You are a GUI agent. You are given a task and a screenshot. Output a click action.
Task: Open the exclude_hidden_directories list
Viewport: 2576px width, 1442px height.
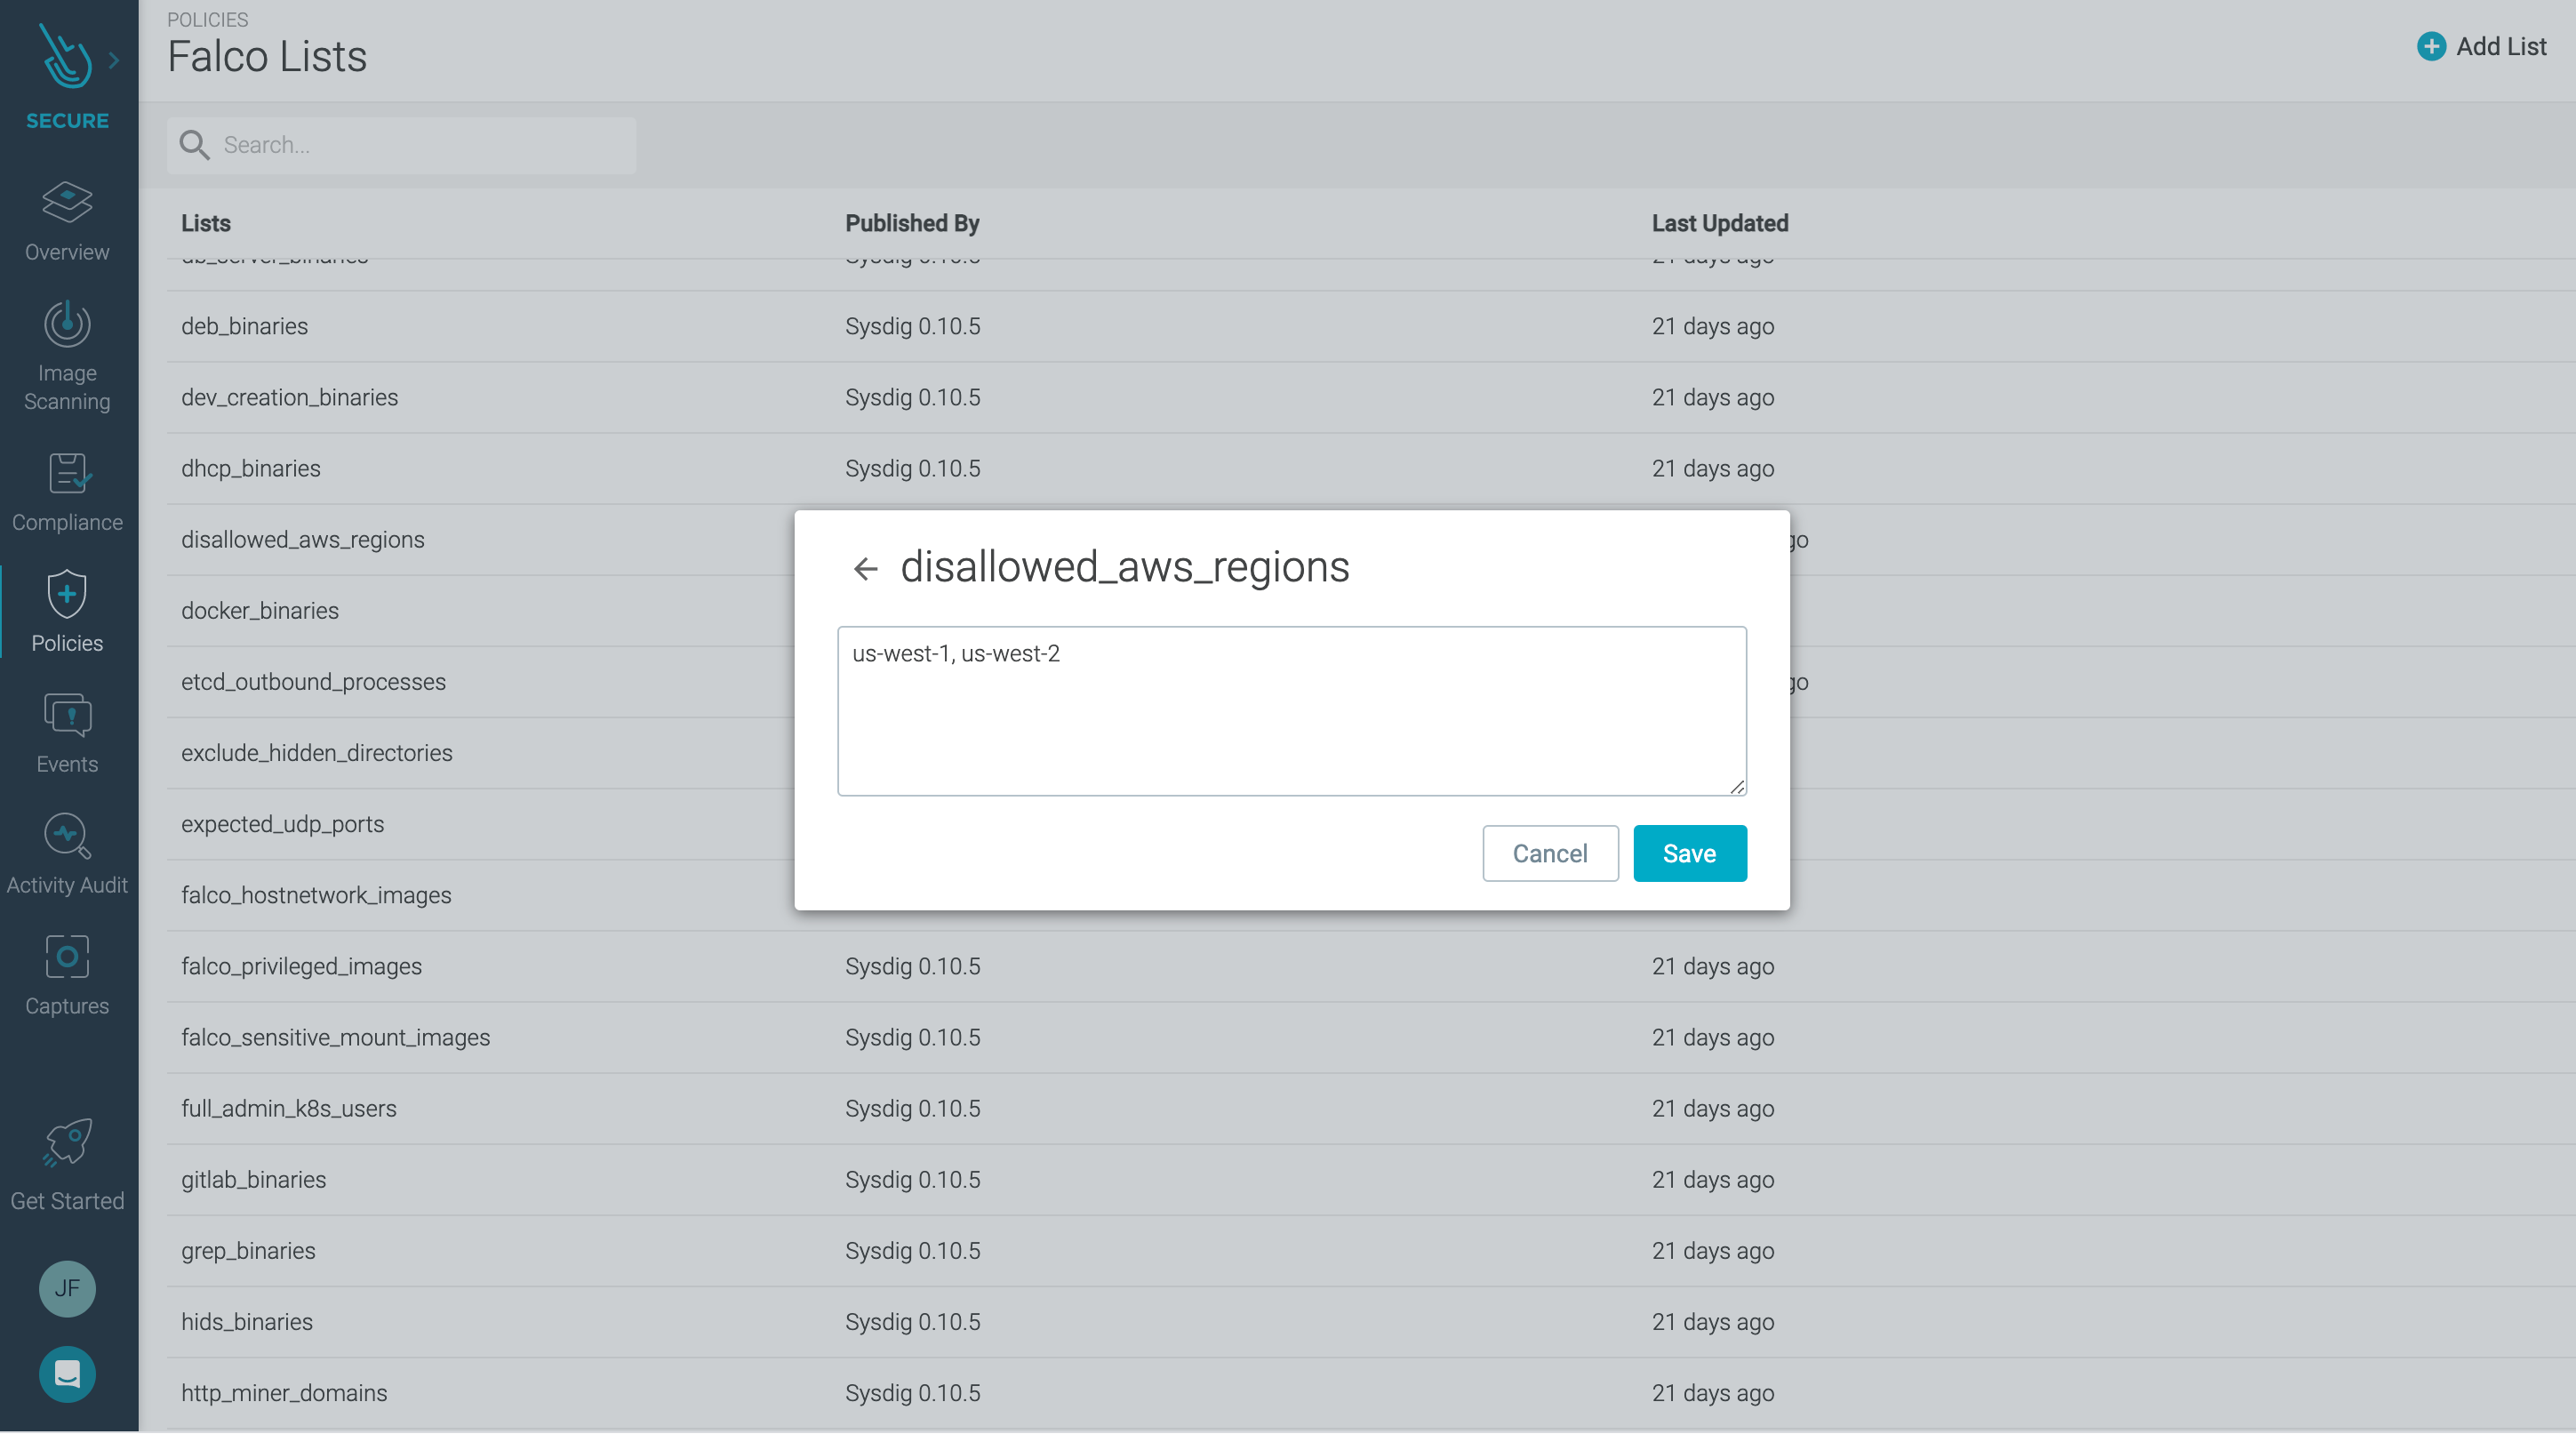coord(316,752)
